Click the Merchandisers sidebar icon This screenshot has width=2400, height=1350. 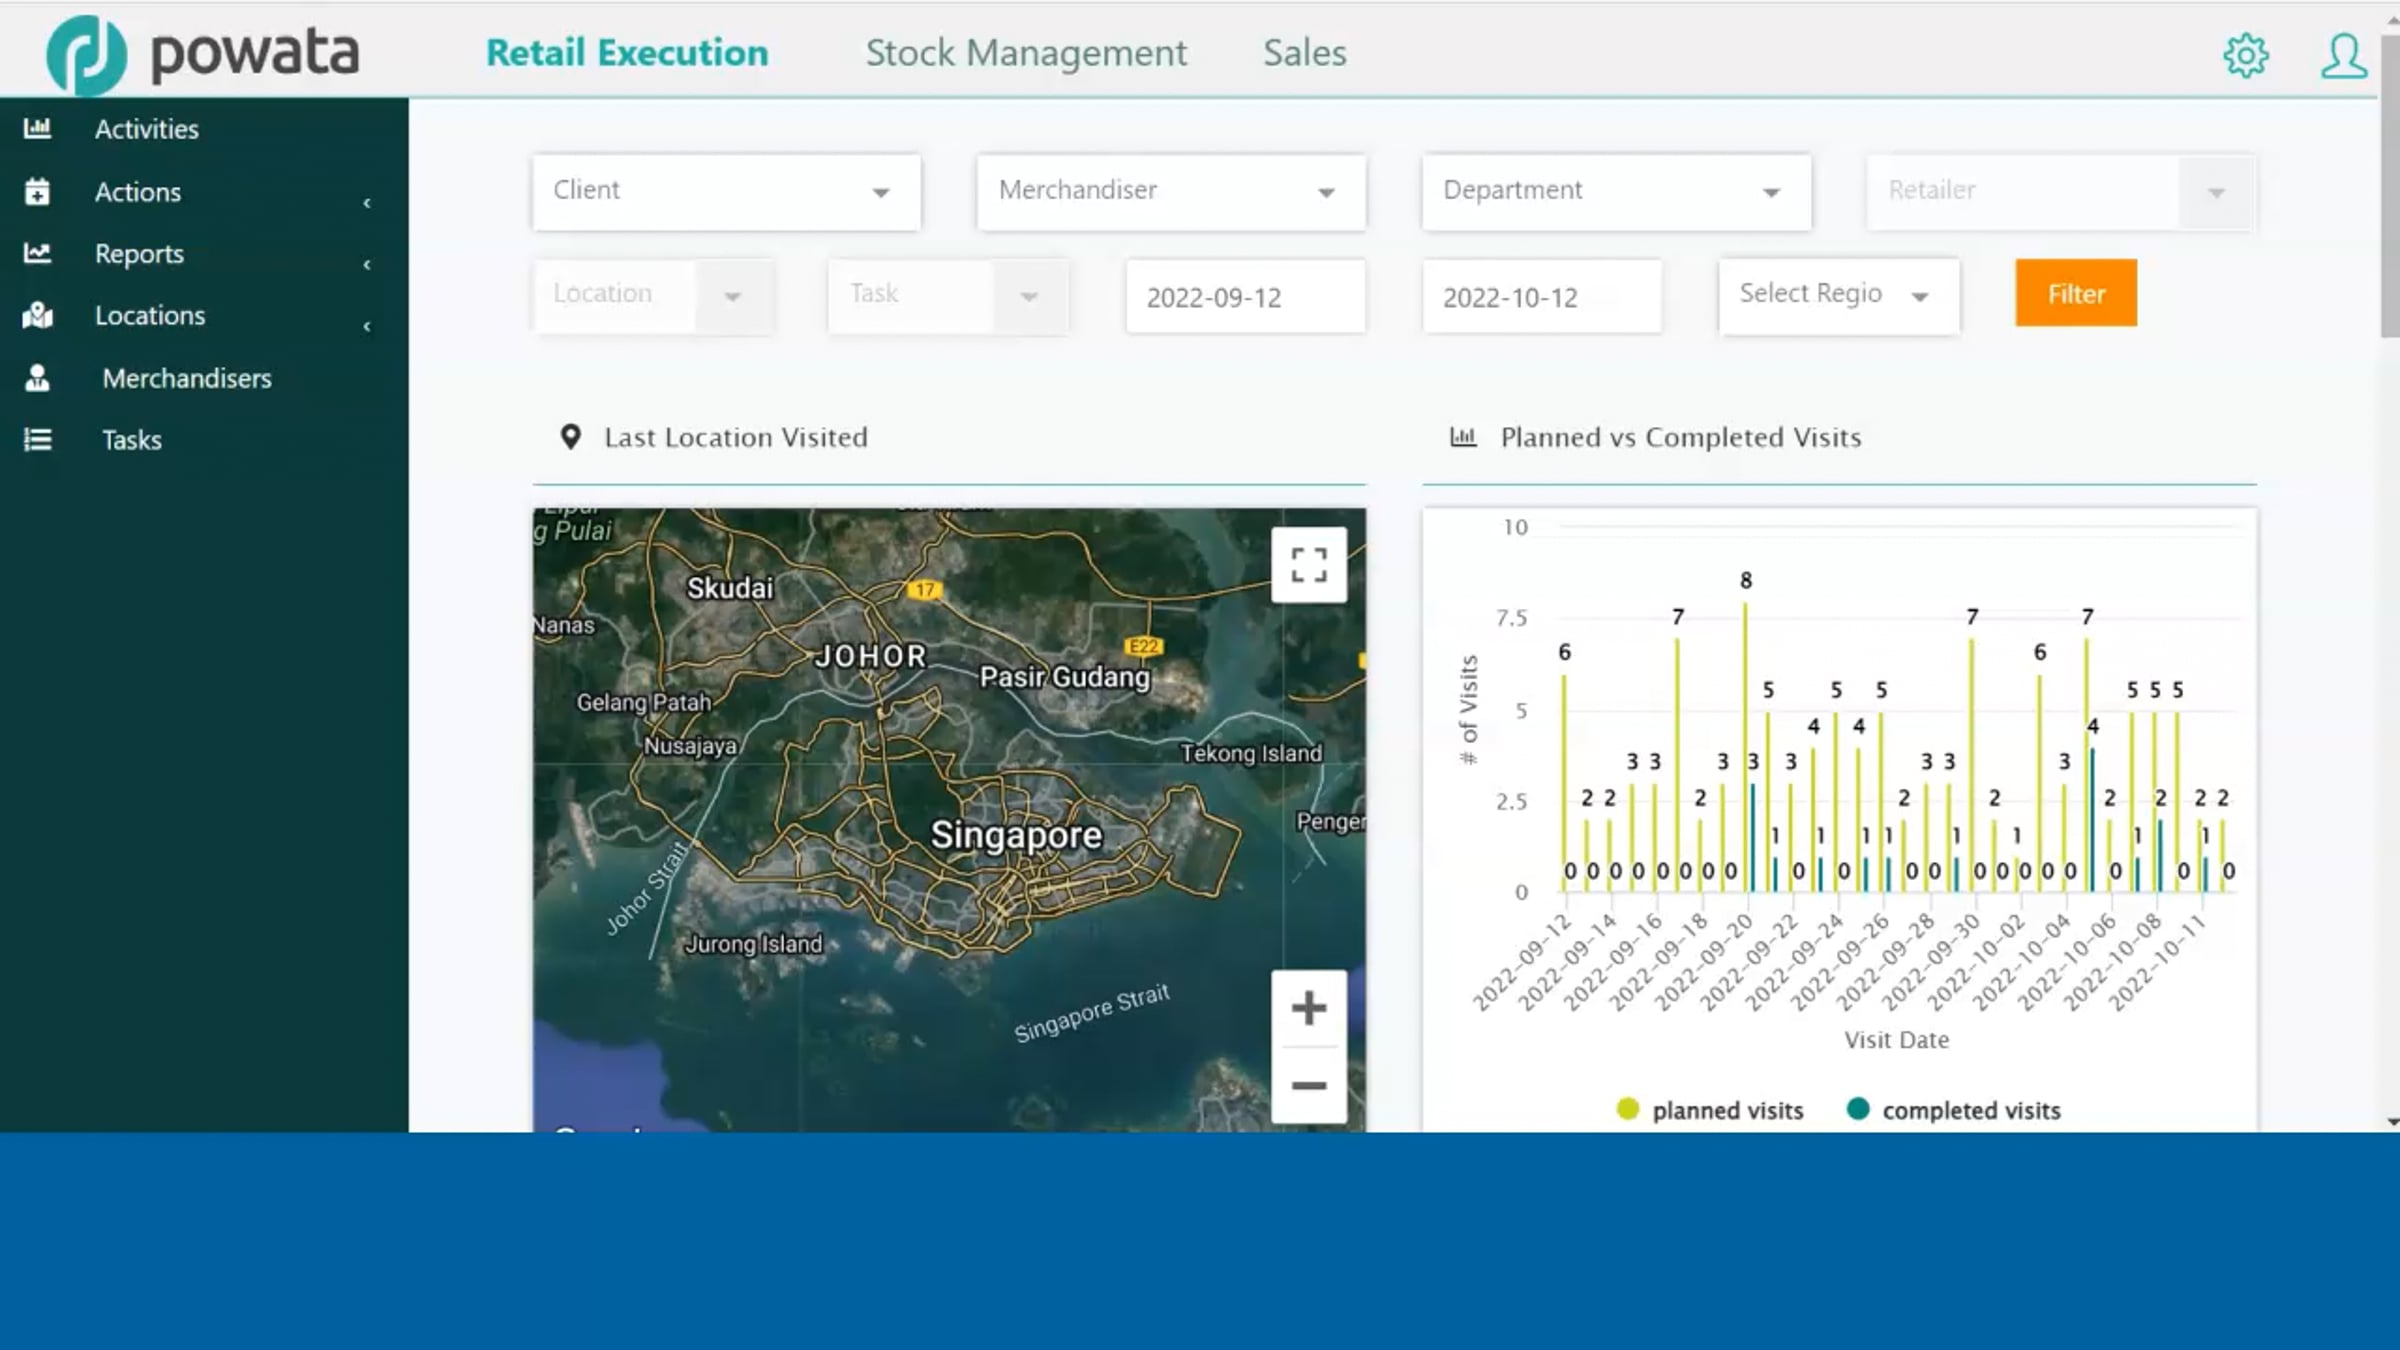[x=37, y=378]
